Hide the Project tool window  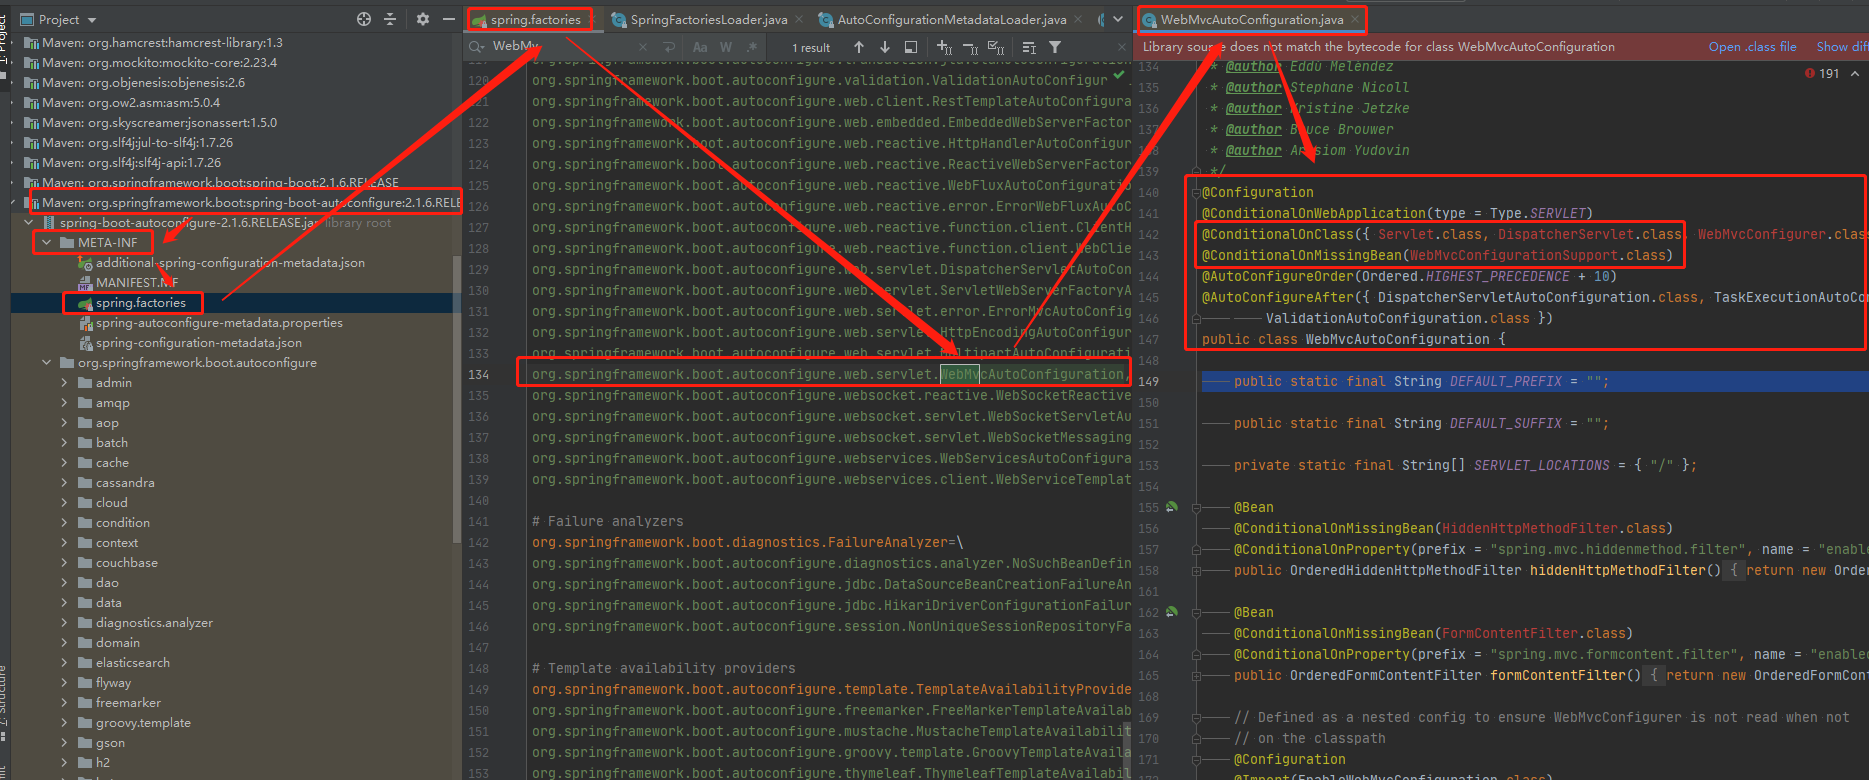click(x=448, y=19)
